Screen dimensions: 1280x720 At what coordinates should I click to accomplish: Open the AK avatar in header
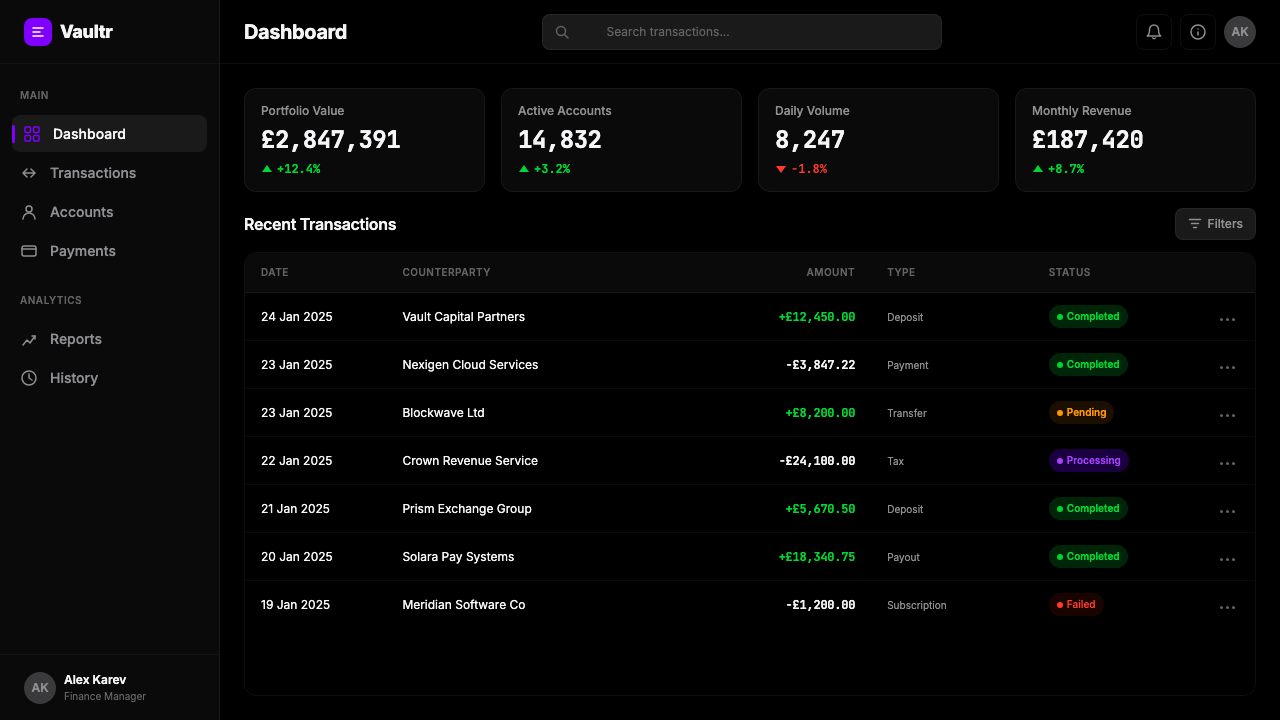coord(1240,32)
